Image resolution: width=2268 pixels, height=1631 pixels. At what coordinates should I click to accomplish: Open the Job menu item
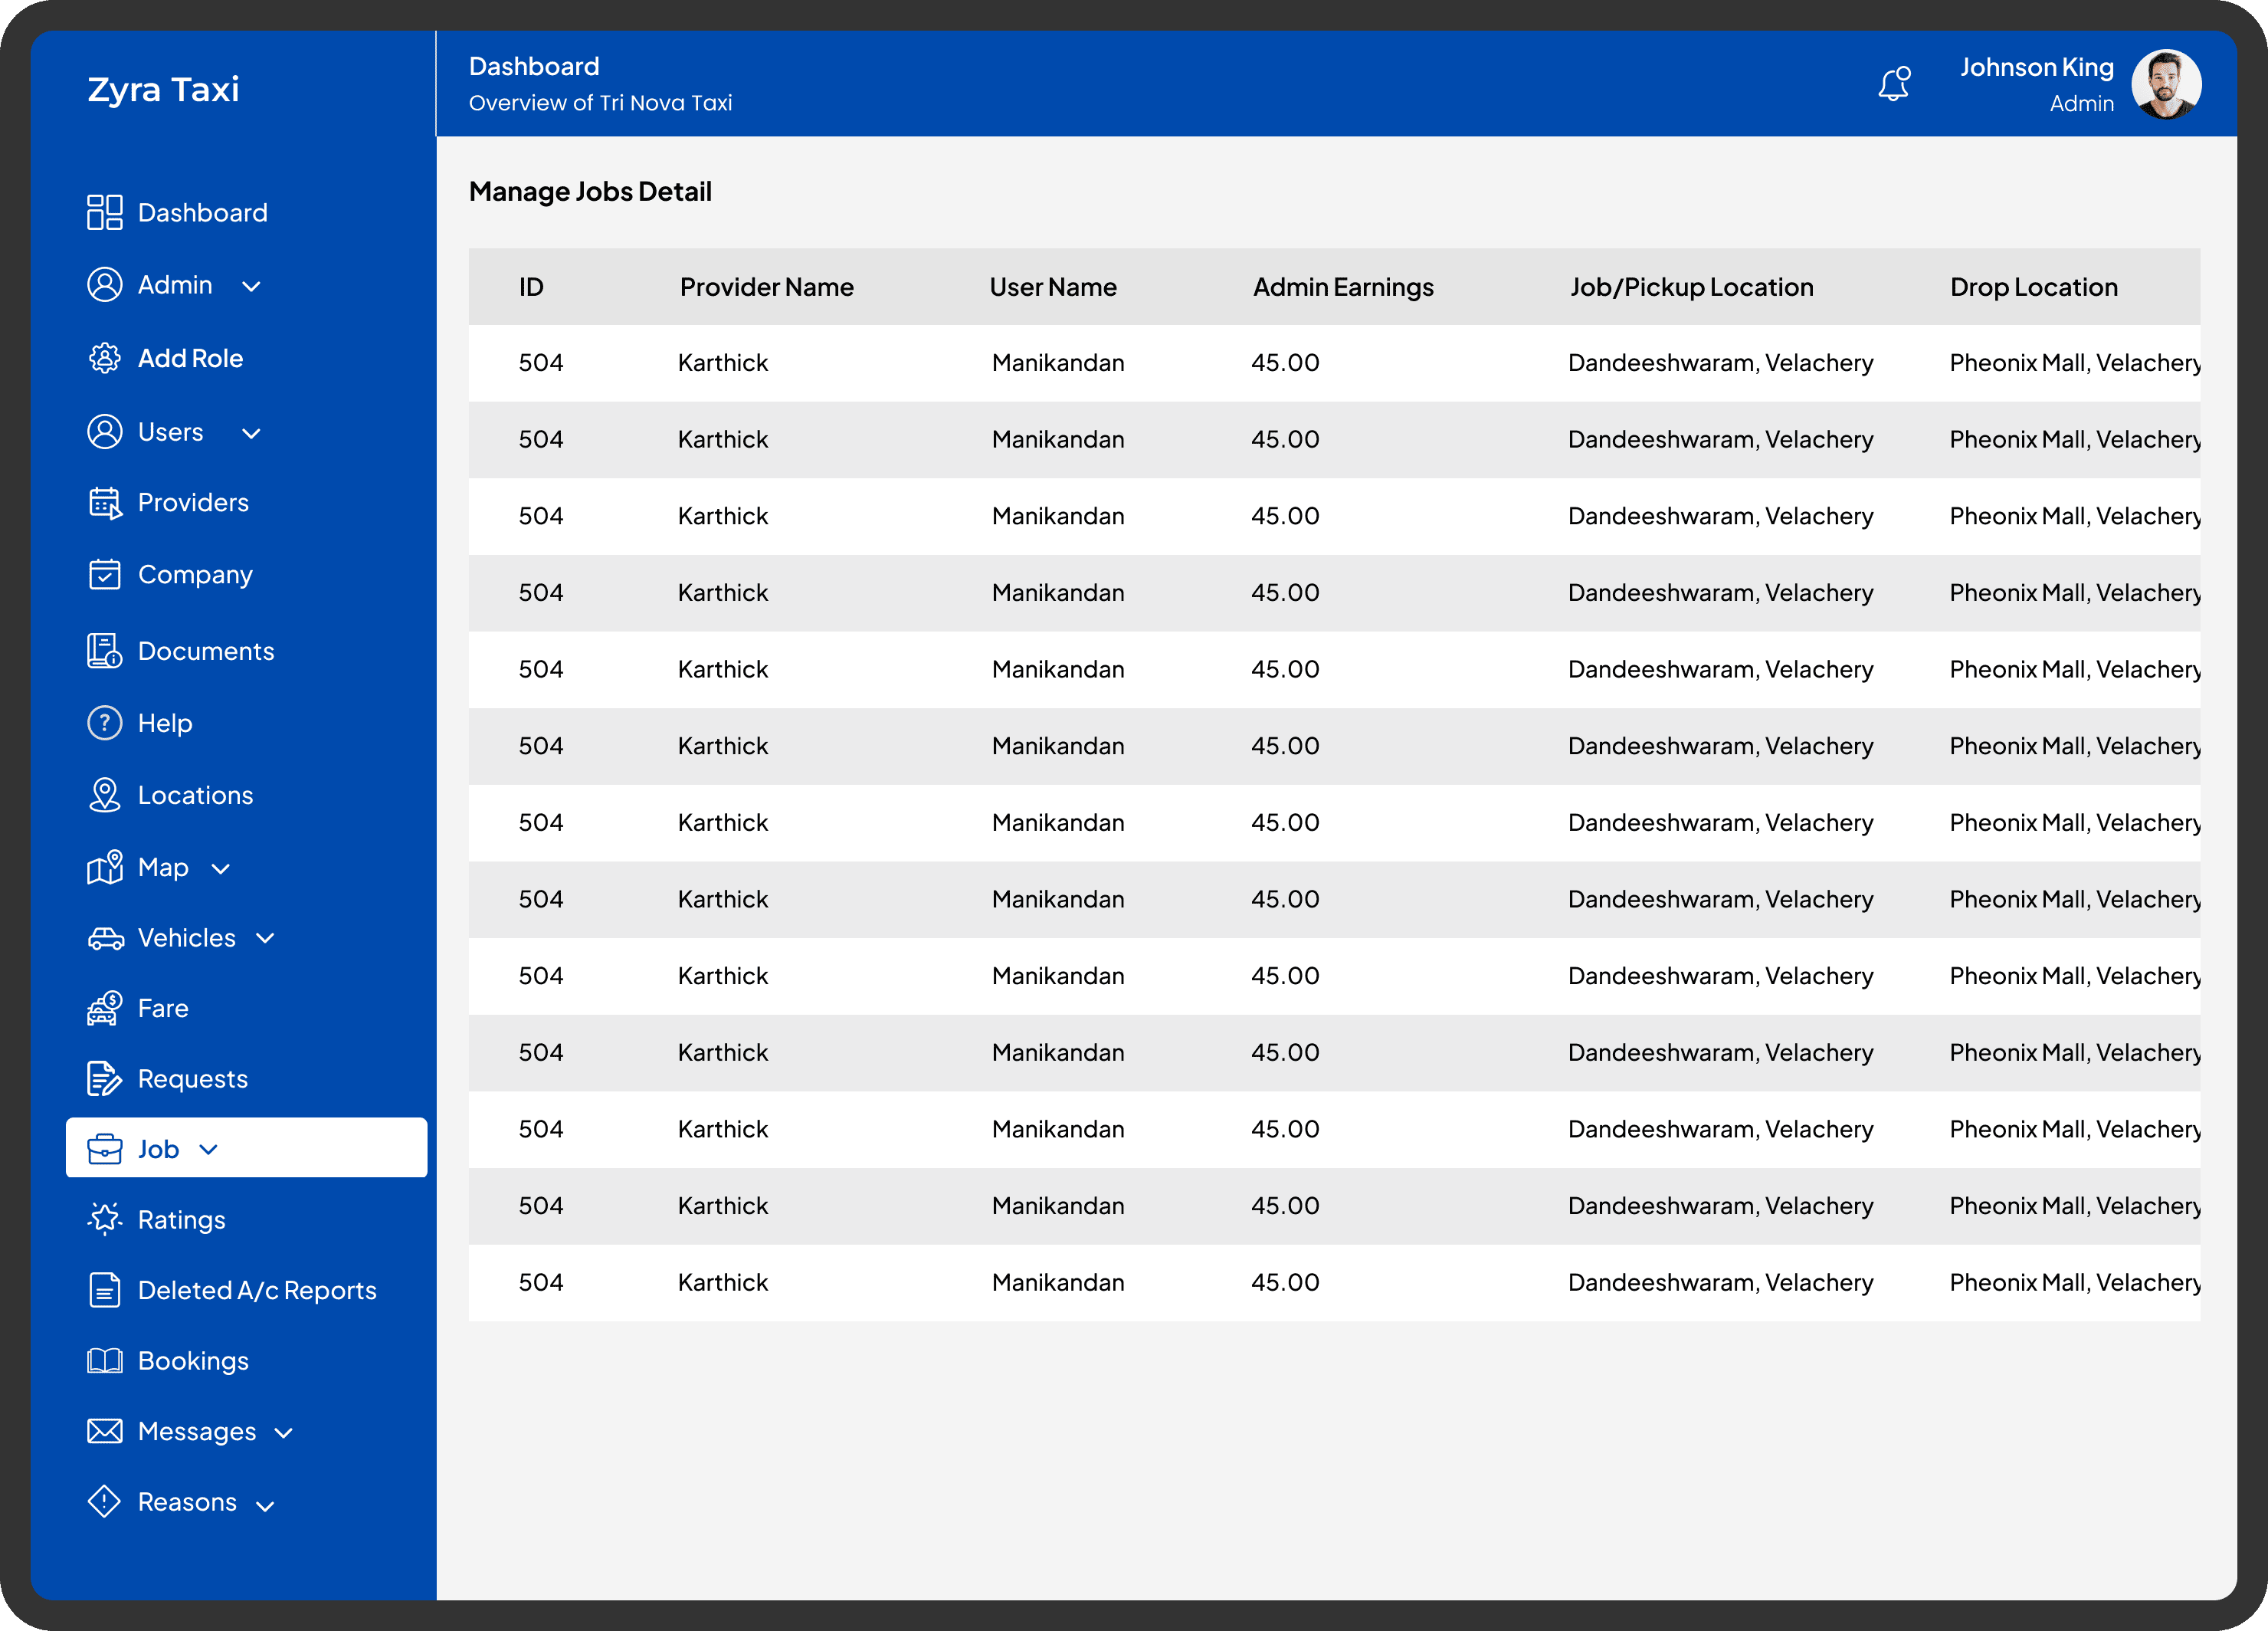click(x=158, y=1149)
